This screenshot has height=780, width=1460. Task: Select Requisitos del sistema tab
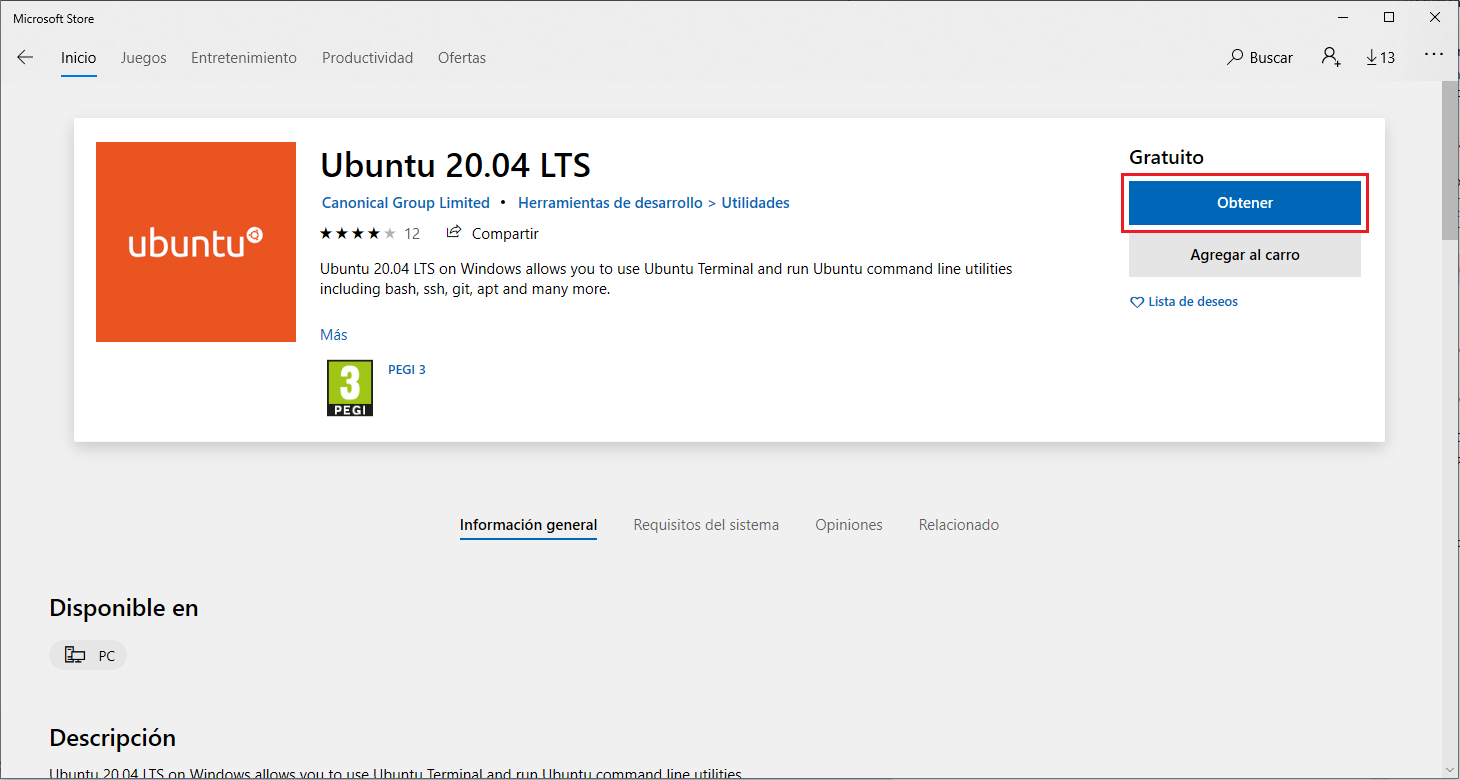[x=706, y=525]
